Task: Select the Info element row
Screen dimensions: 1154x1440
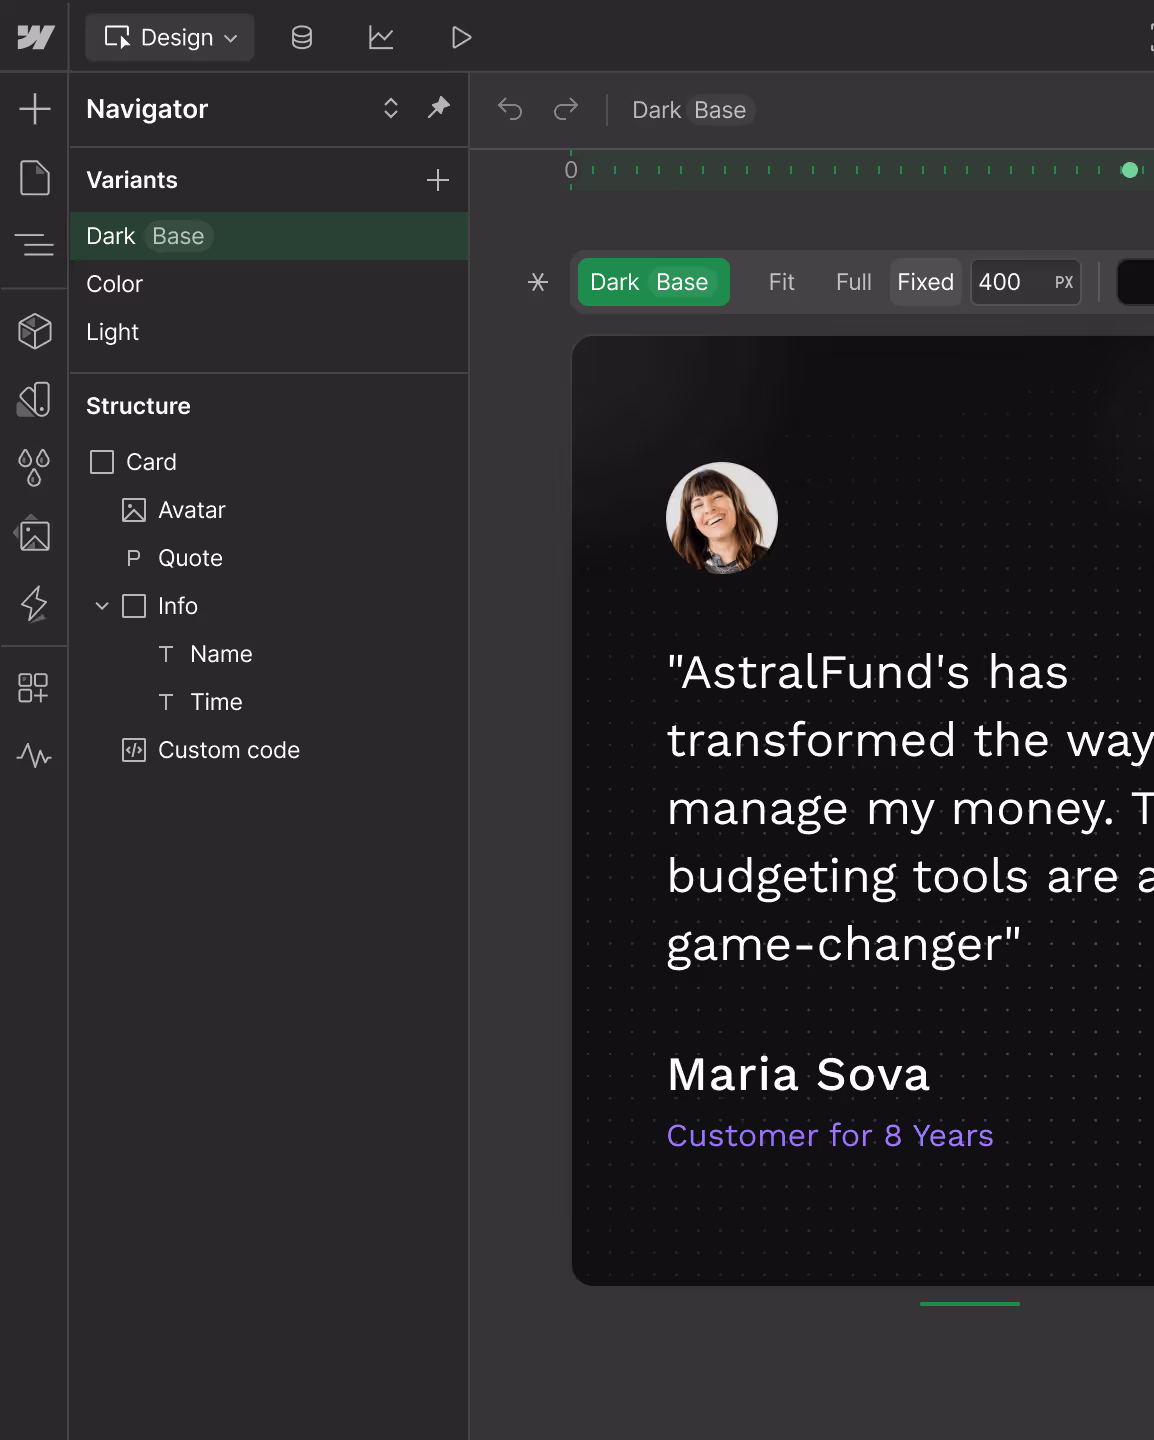Action: [x=269, y=606]
